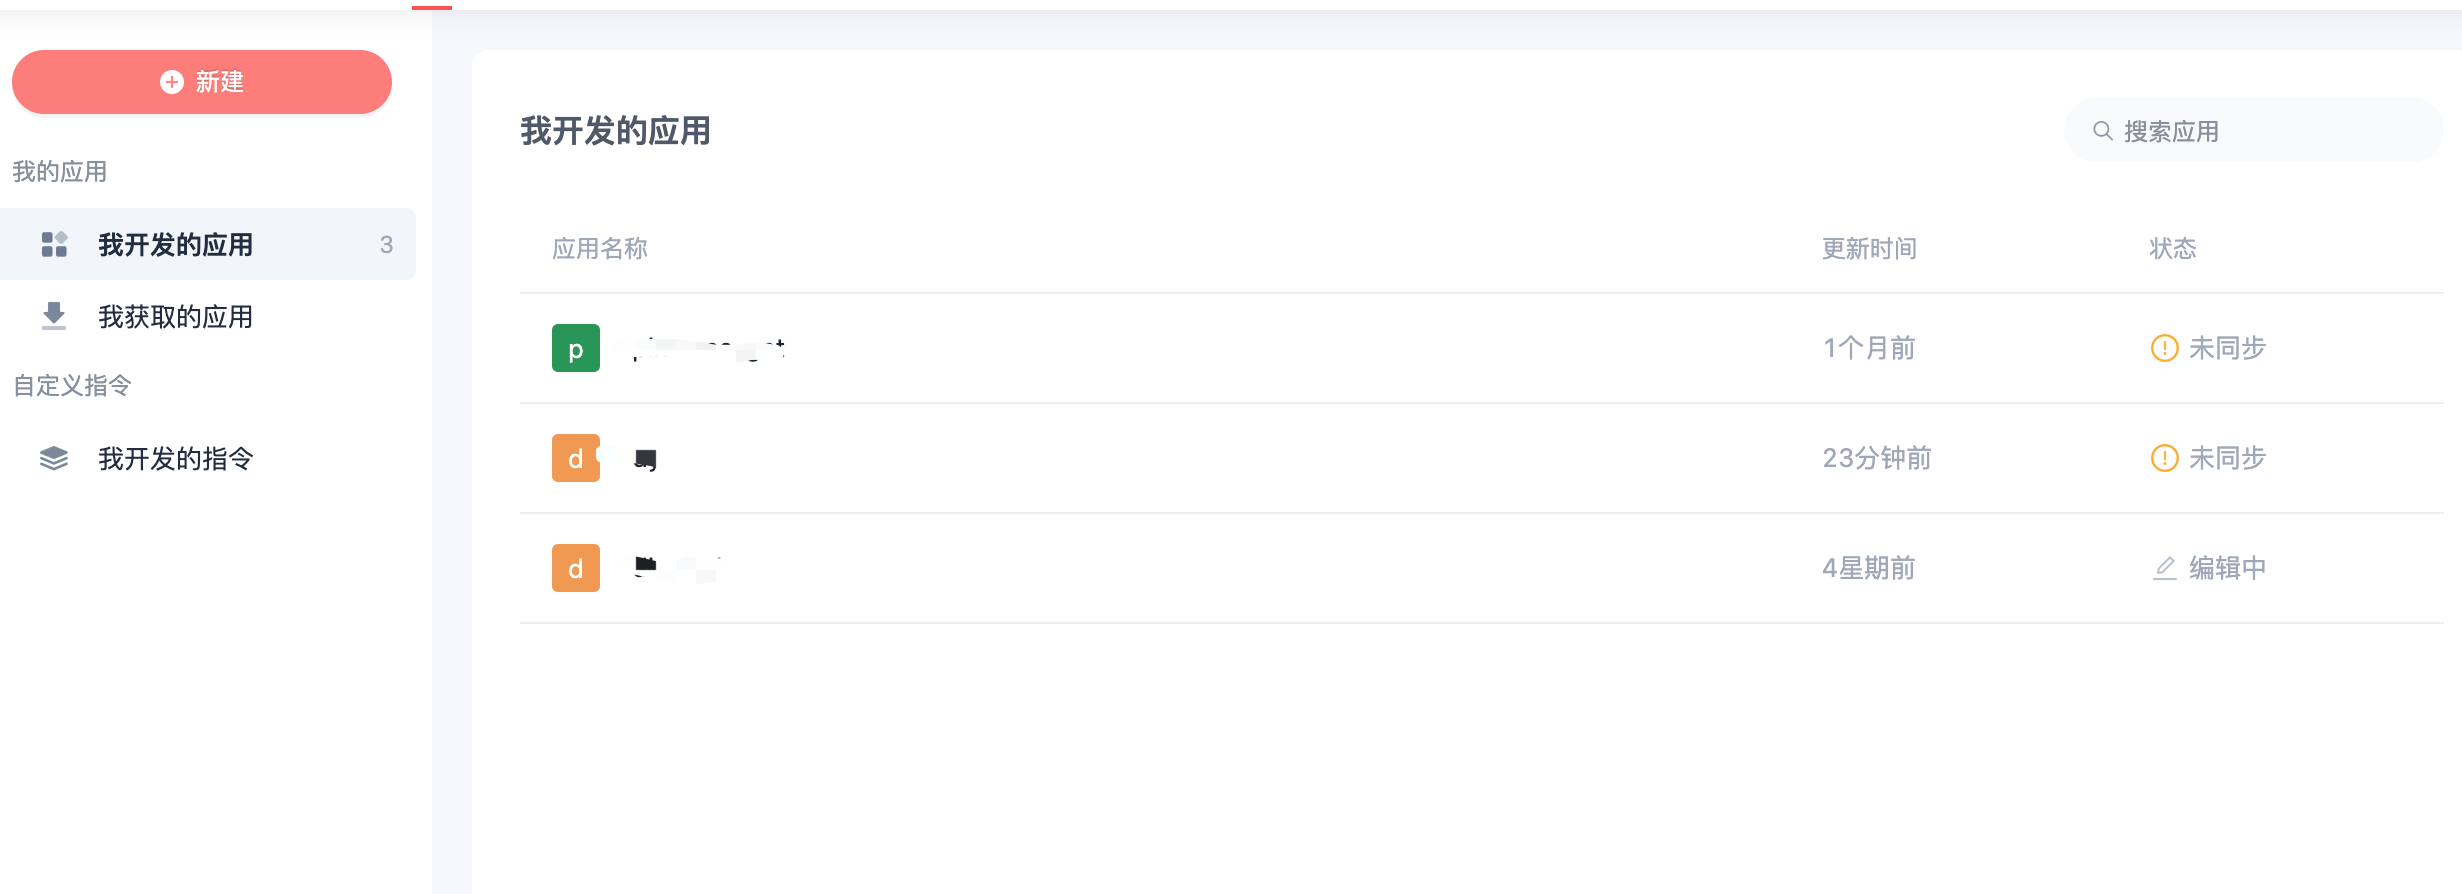Click 未同步 status in the 23分钟前 row
The height and width of the screenshot is (894, 2462).
(x=2208, y=458)
